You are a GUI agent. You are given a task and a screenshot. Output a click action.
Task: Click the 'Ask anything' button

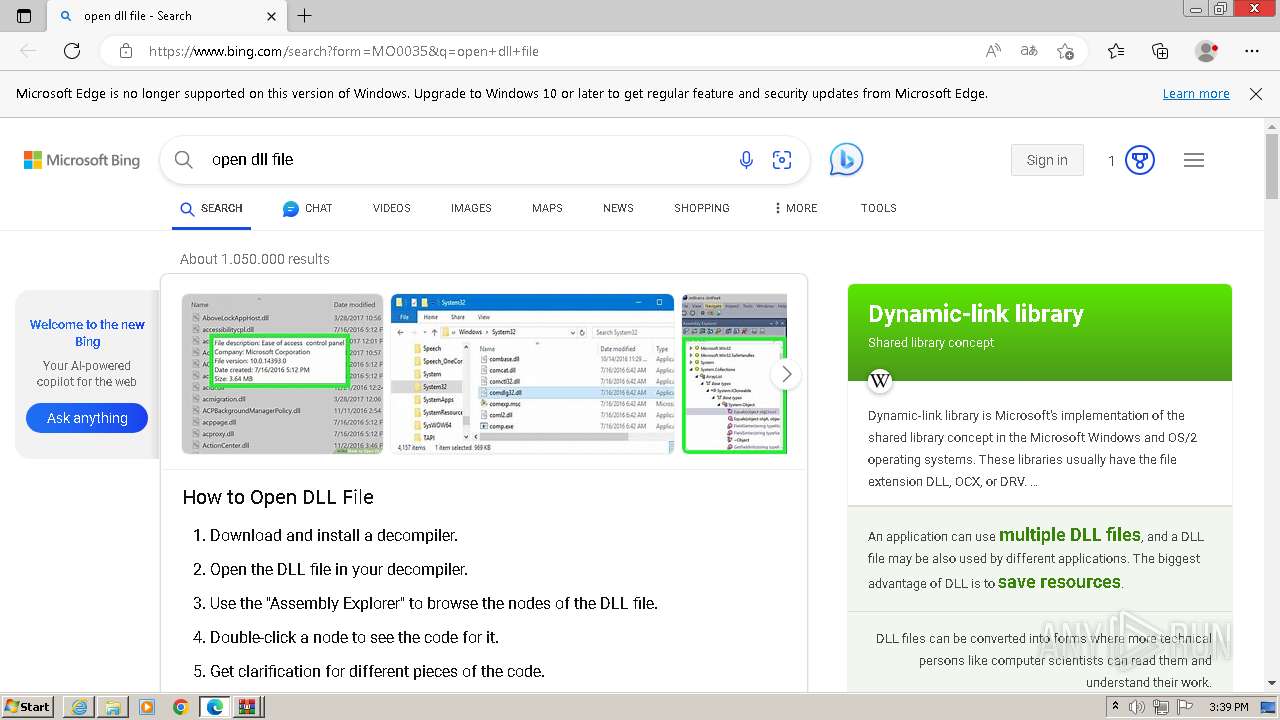coord(87,418)
